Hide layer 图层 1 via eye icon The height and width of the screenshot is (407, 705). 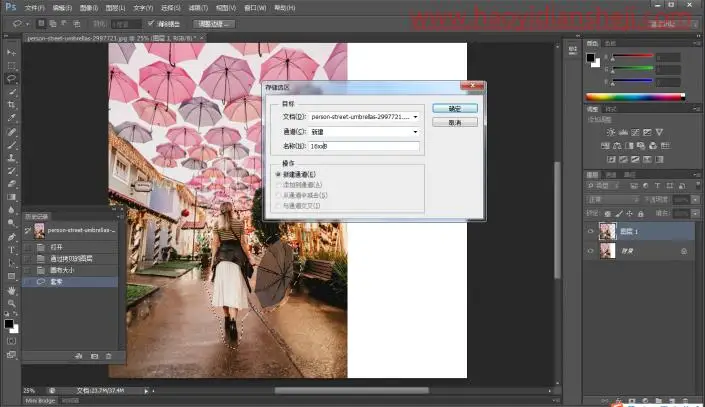click(591, 231)
